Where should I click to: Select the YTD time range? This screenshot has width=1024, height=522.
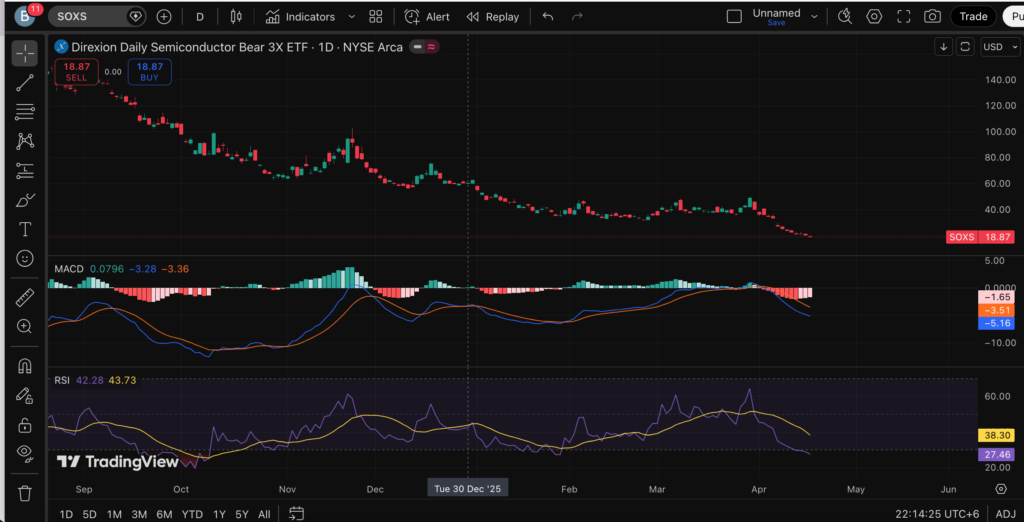click(192, 514)
